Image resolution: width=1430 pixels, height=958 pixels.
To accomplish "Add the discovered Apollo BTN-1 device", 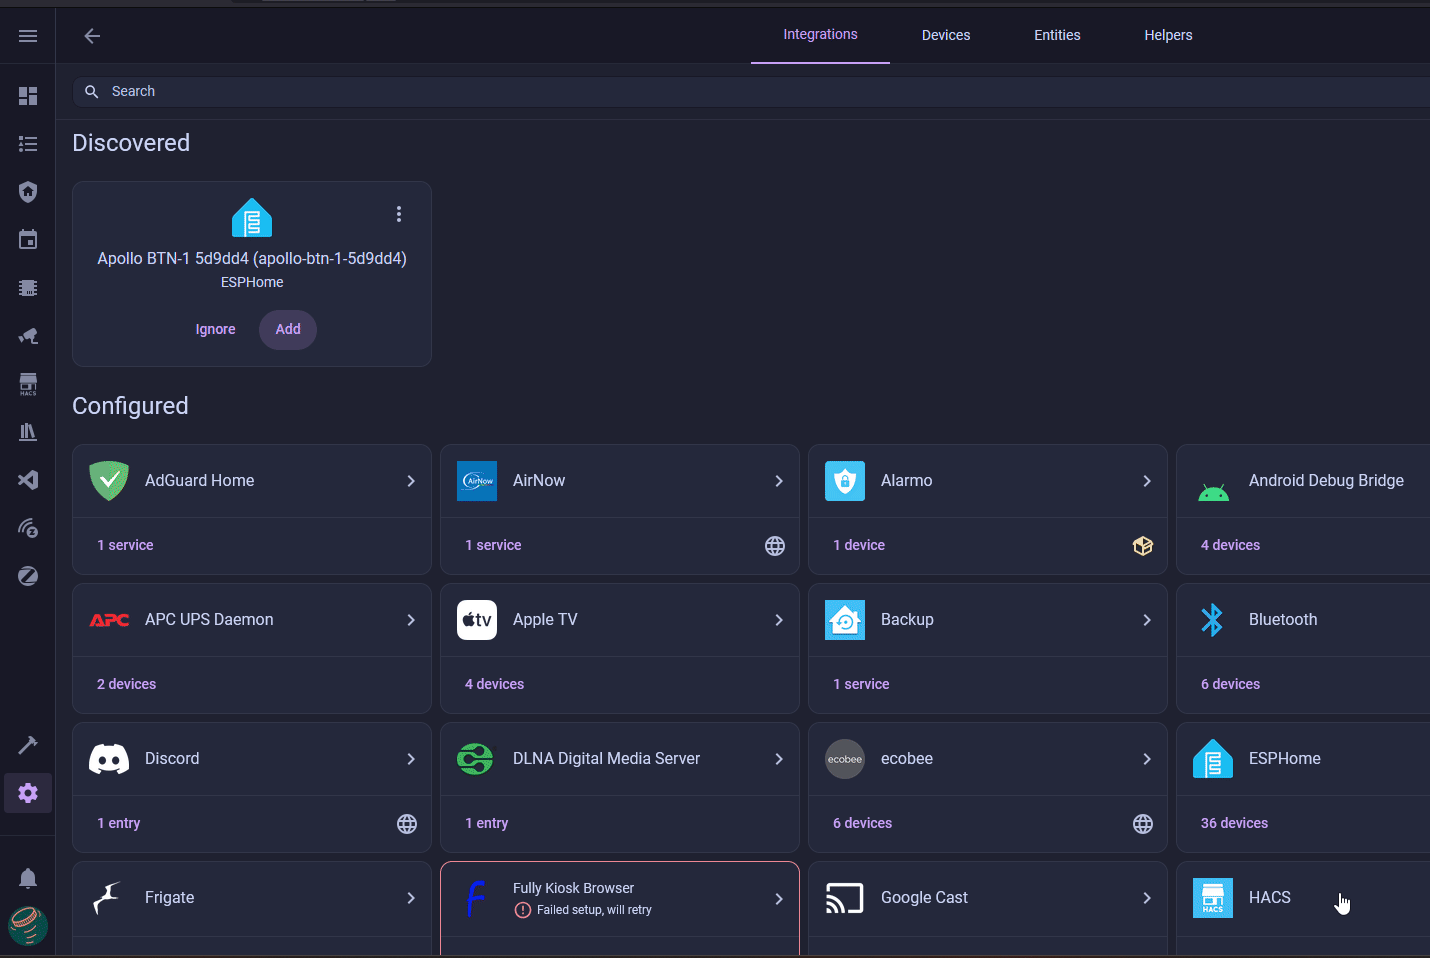I will [288, 329].
